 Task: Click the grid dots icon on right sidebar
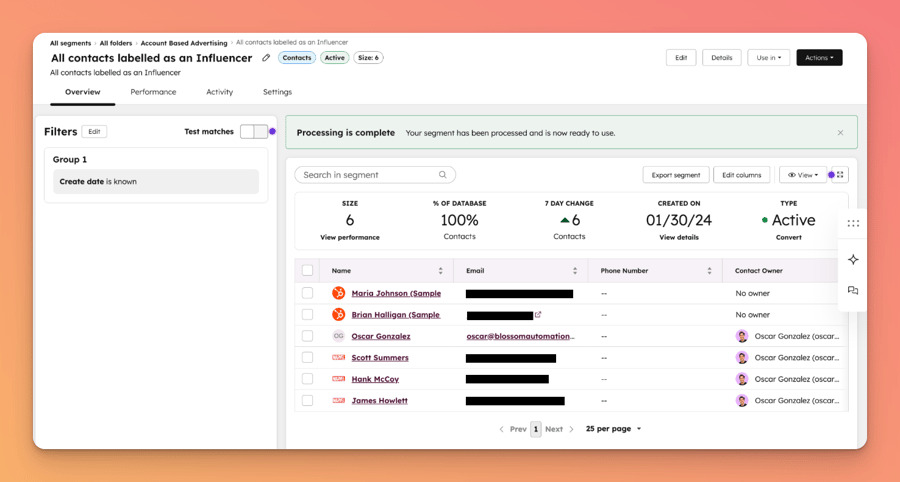pos(853,224)
